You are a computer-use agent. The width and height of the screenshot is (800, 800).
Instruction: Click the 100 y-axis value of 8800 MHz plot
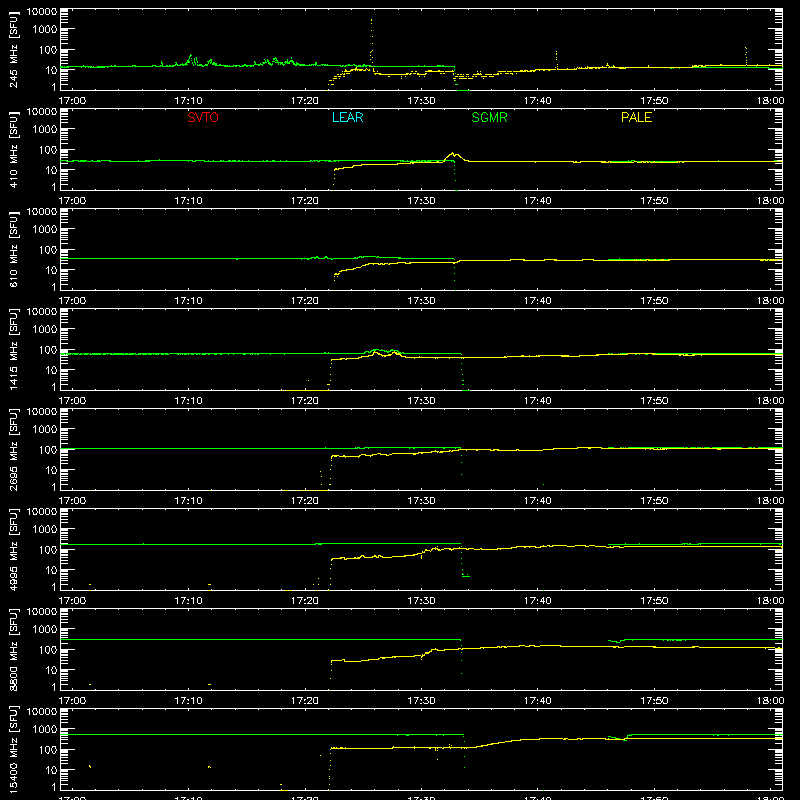click(48, 650)
